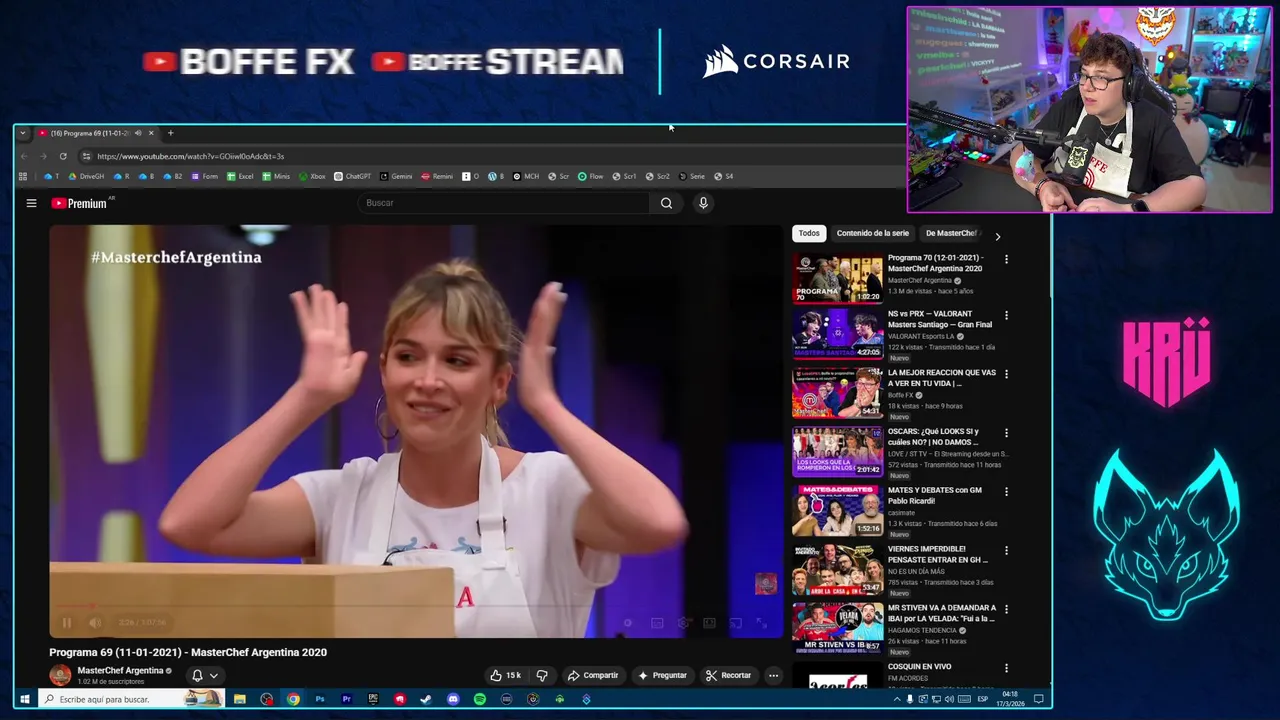Expand notification options chevron next to bell
Screen dimensions: 1280x720
pos(214,676)
